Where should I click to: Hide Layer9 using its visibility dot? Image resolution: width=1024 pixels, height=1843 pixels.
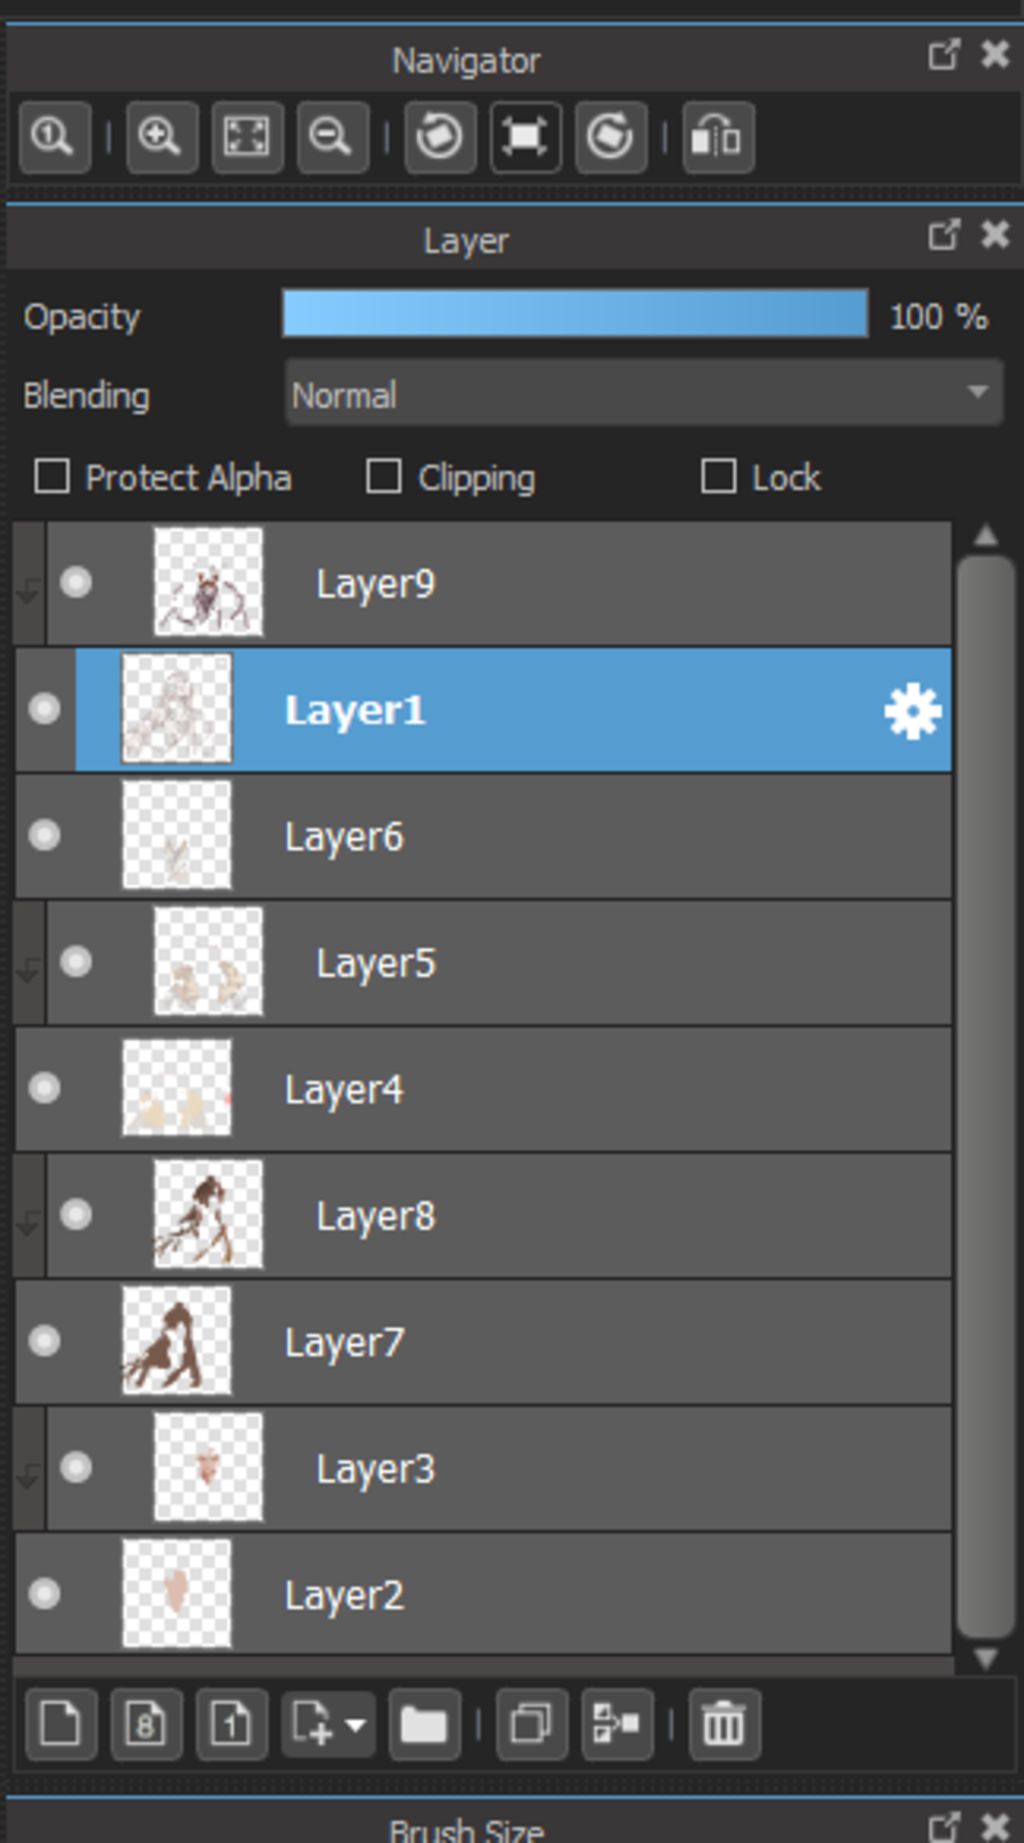click(x=76, y=582)
